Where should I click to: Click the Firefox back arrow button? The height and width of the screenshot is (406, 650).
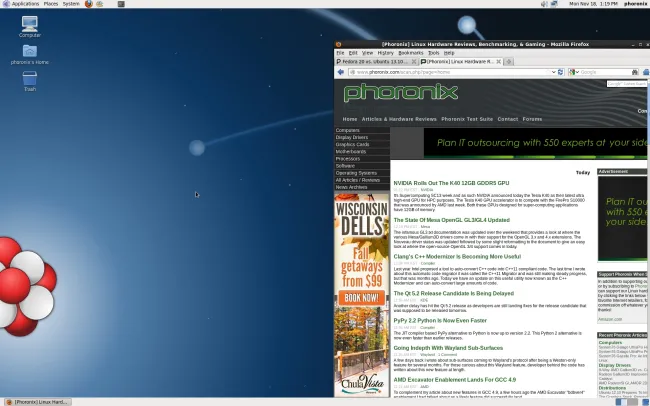click(341, 72)
